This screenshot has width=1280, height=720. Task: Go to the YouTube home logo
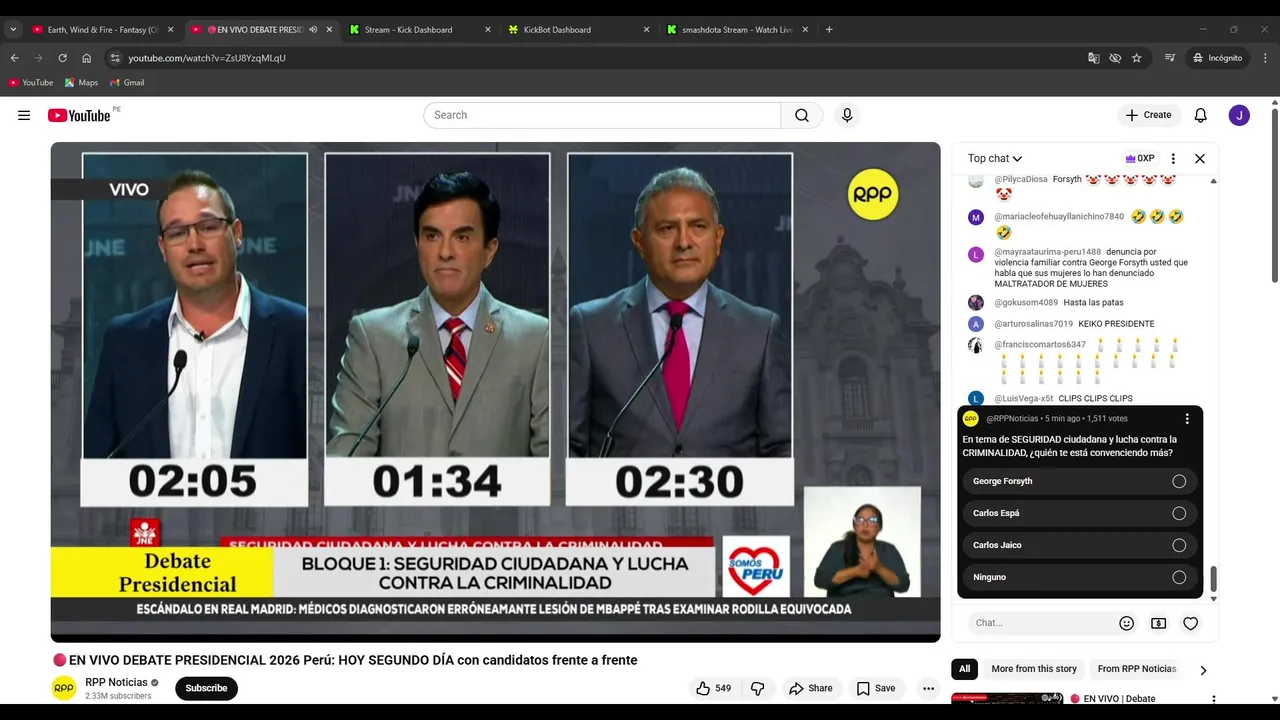[x=79, y=115]
